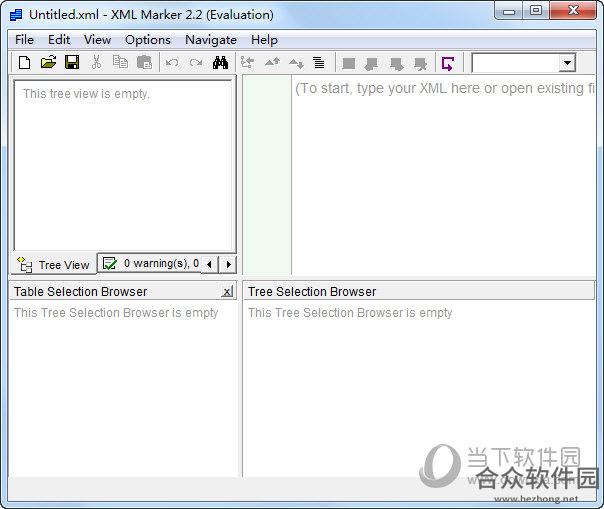Viewport: 604px width, 509px height.
Task: Click the move up arrow toolbar icon
Action: tap(272, 62)
